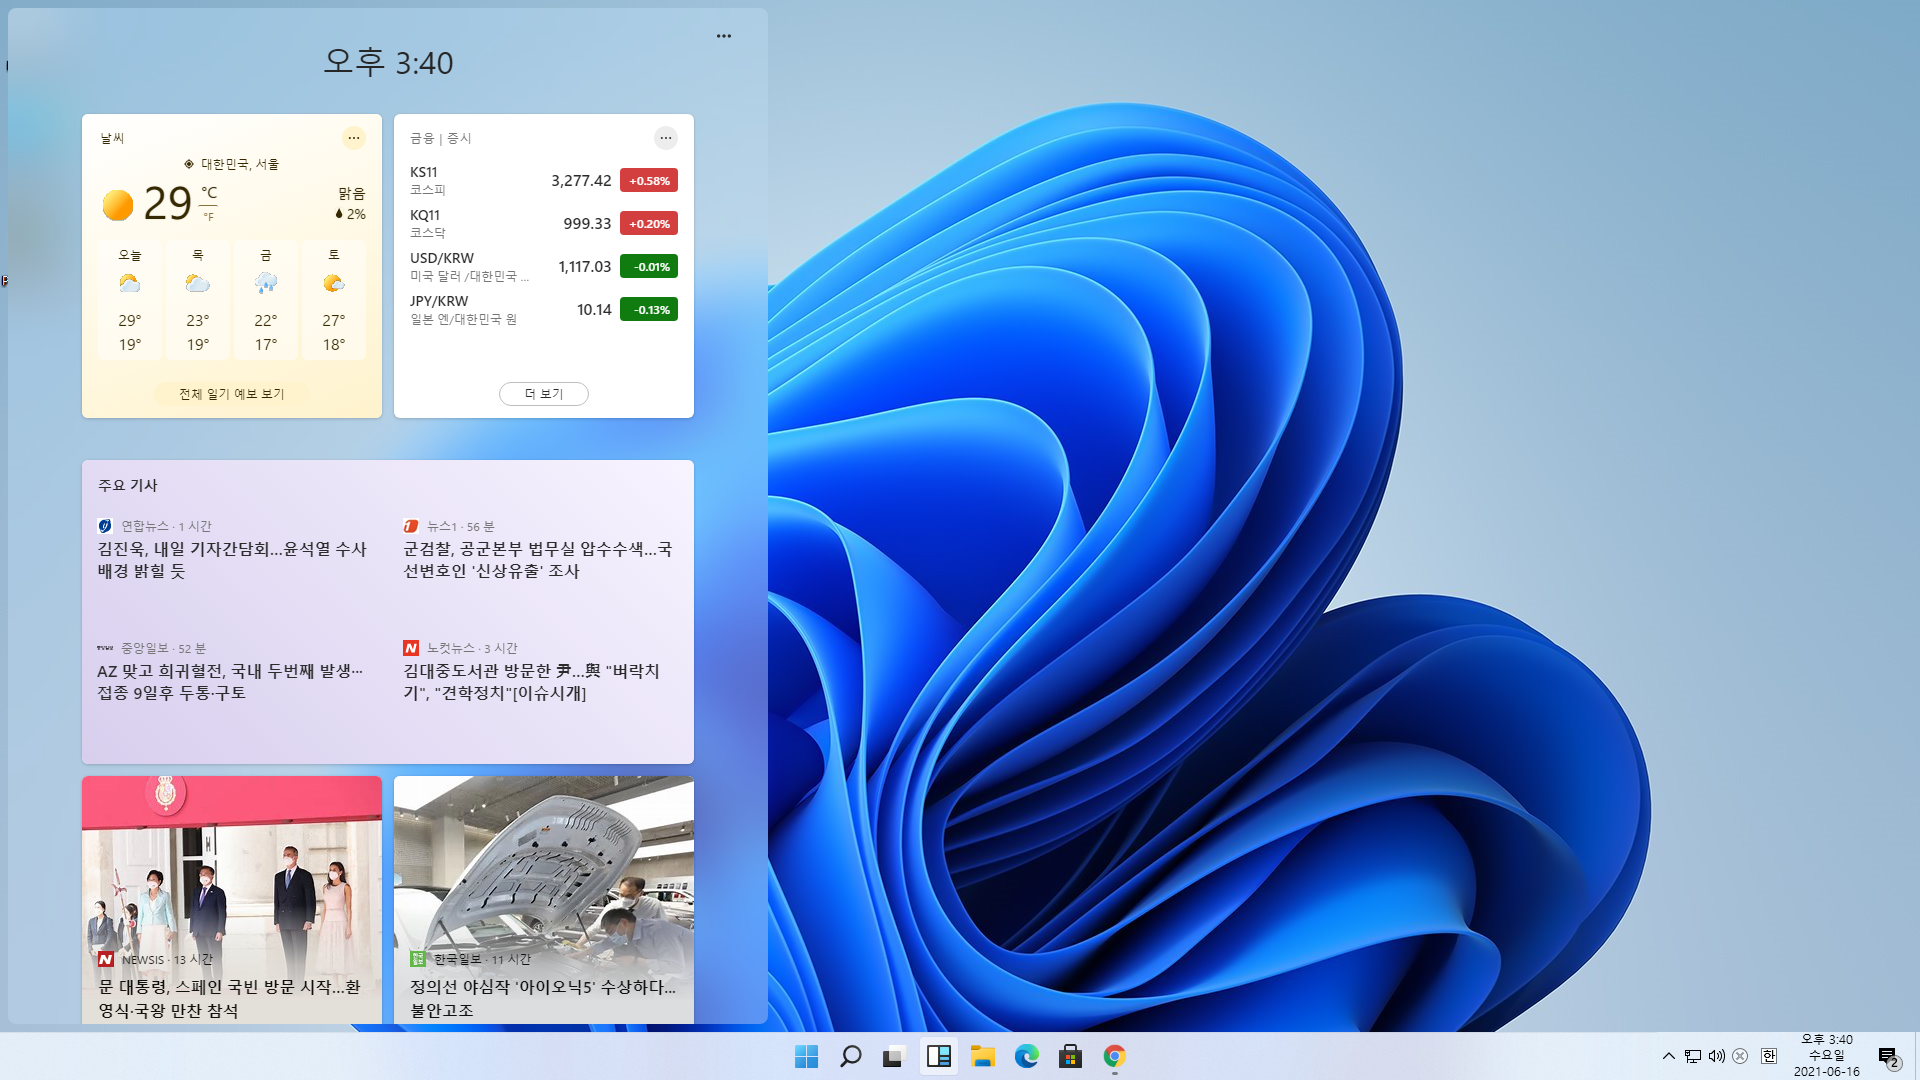Click the taskbar Search magnifier icon
The image size is (1920, 1080).
850,1056
